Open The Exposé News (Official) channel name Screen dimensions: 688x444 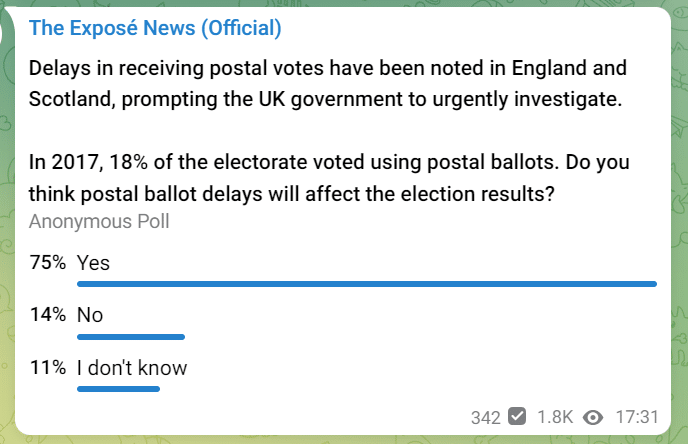(x=155, y=28)
